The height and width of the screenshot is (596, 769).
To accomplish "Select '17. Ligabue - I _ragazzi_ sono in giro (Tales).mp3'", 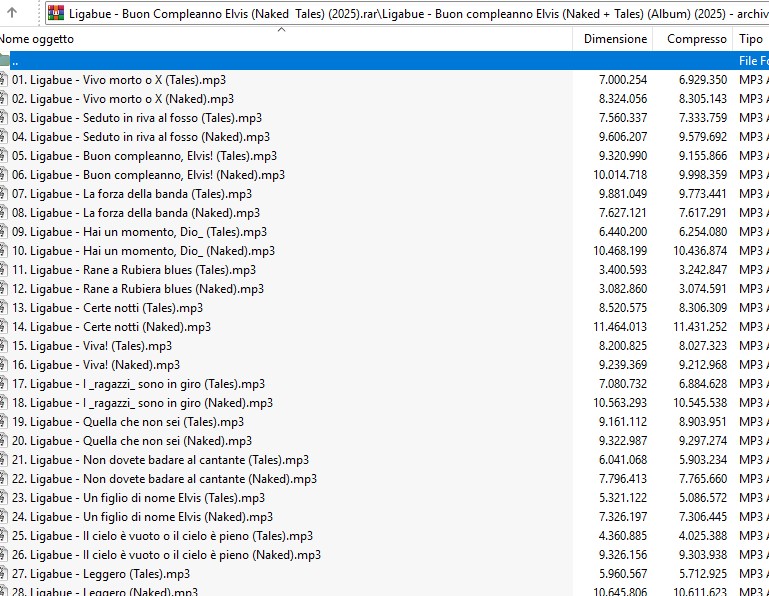I will click(138, 384).
